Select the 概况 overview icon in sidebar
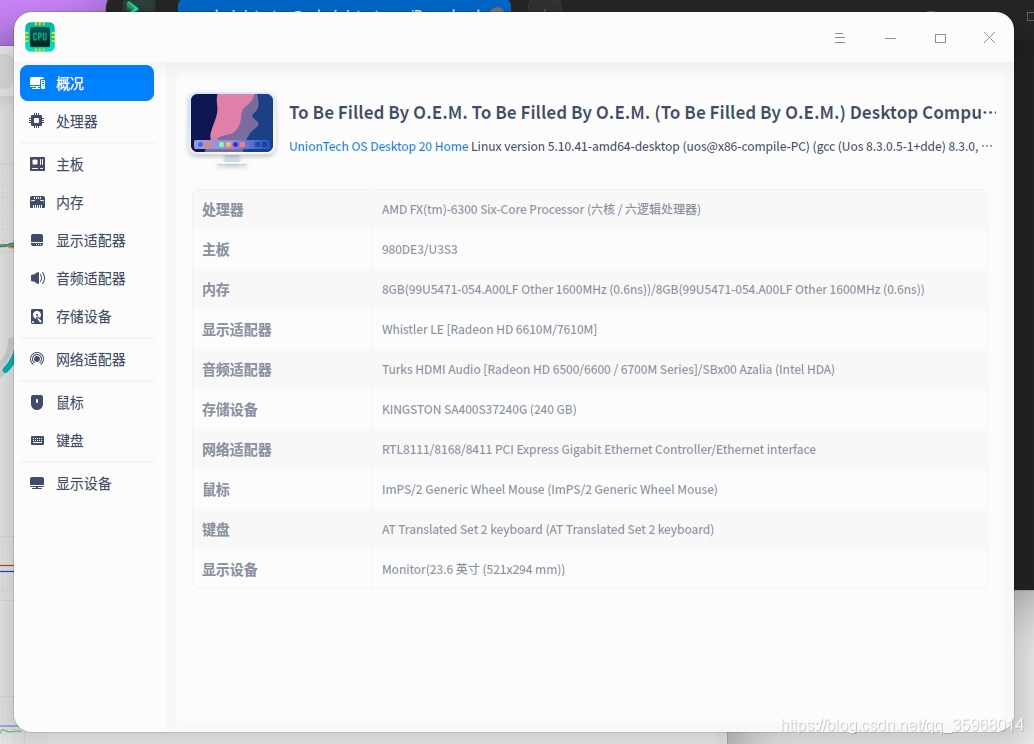 [x=38, y=83]
